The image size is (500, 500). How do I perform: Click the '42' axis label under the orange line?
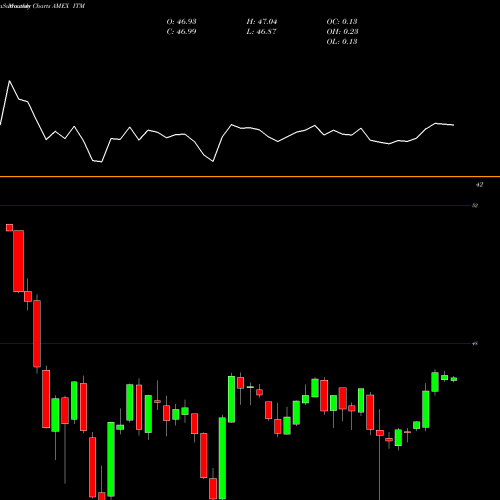coord(479,184)
